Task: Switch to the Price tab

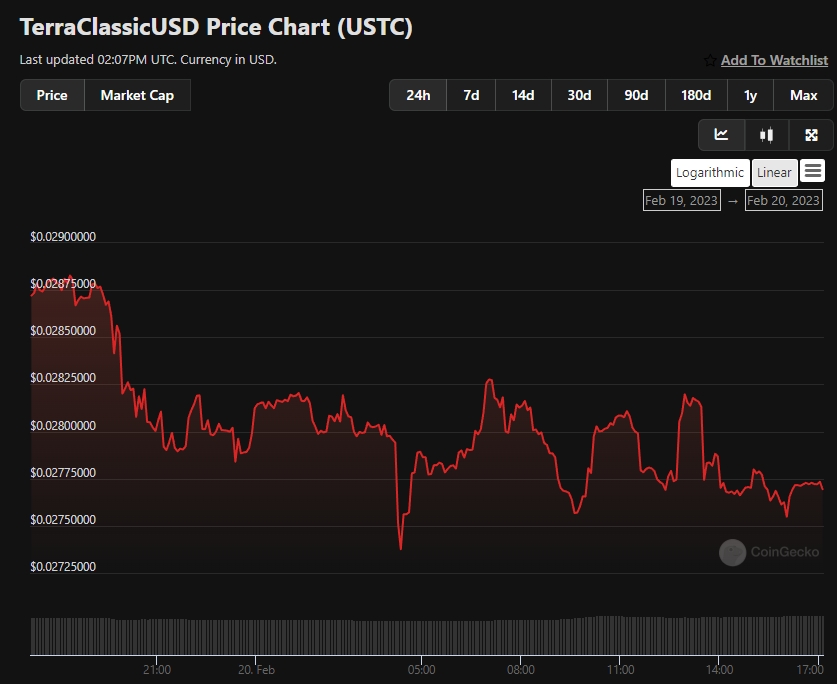Action: coord(52,95)
